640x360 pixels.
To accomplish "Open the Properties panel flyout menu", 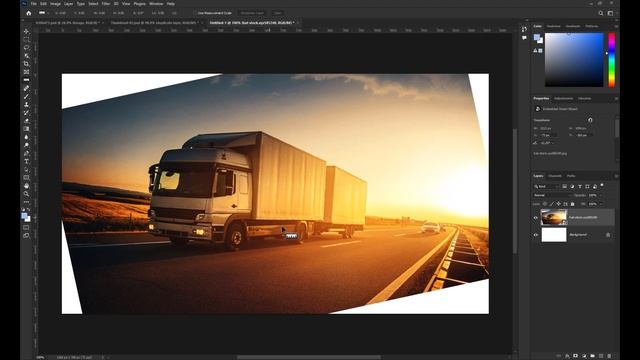I will tap(616, 98).
